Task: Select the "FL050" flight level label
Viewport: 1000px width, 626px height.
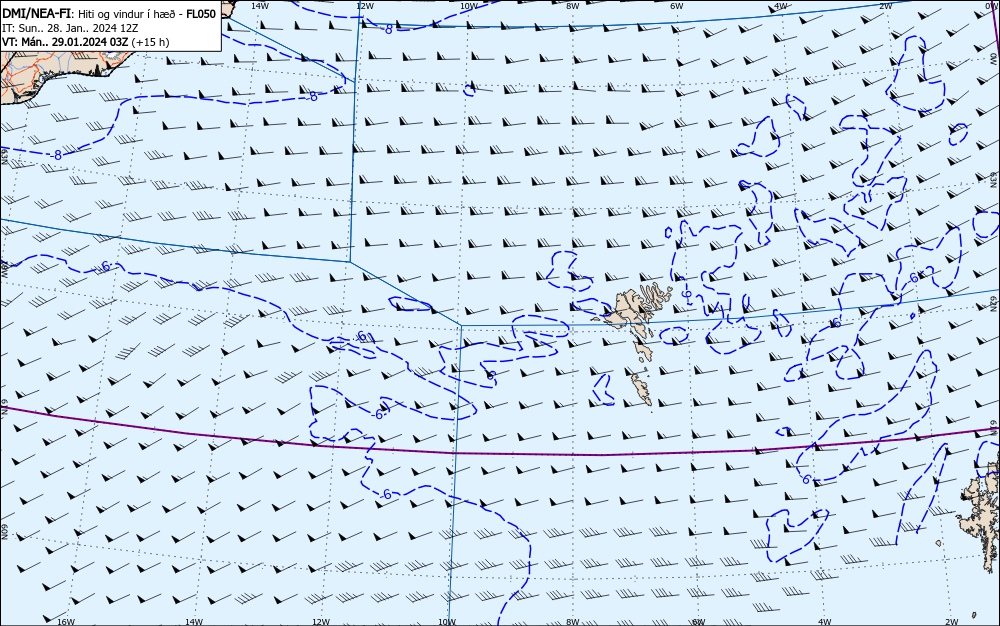Action: (x=201, y=14)
